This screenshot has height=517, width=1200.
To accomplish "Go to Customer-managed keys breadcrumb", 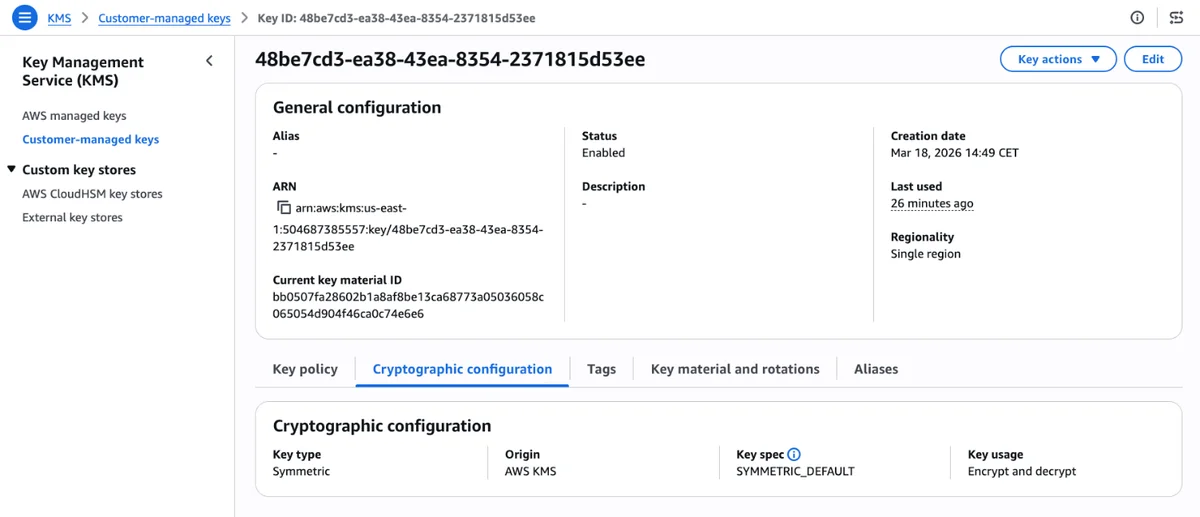I will pos(164,18).
